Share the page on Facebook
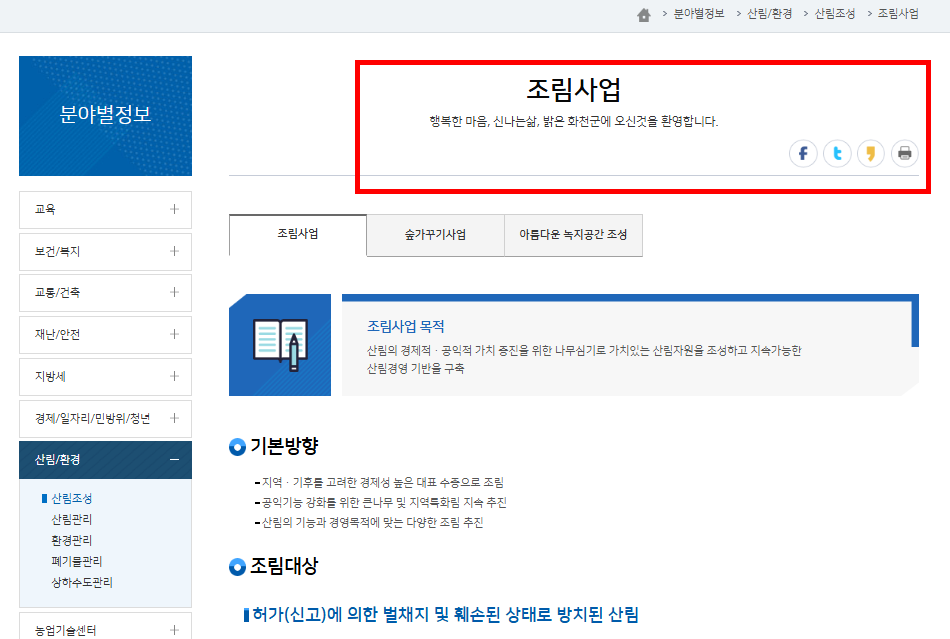Image resolution: width=950 pixels, height=639 pixels. pos(803,153)
